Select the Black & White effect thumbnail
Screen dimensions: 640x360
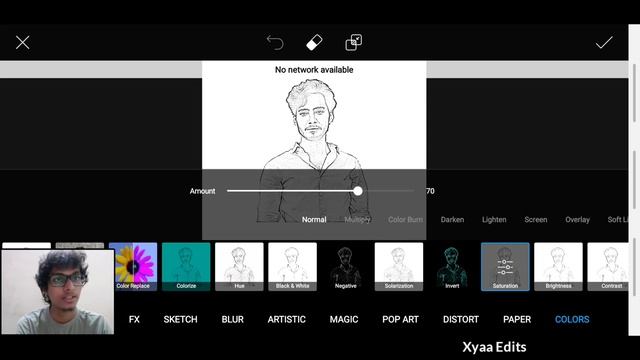[292, 267]
